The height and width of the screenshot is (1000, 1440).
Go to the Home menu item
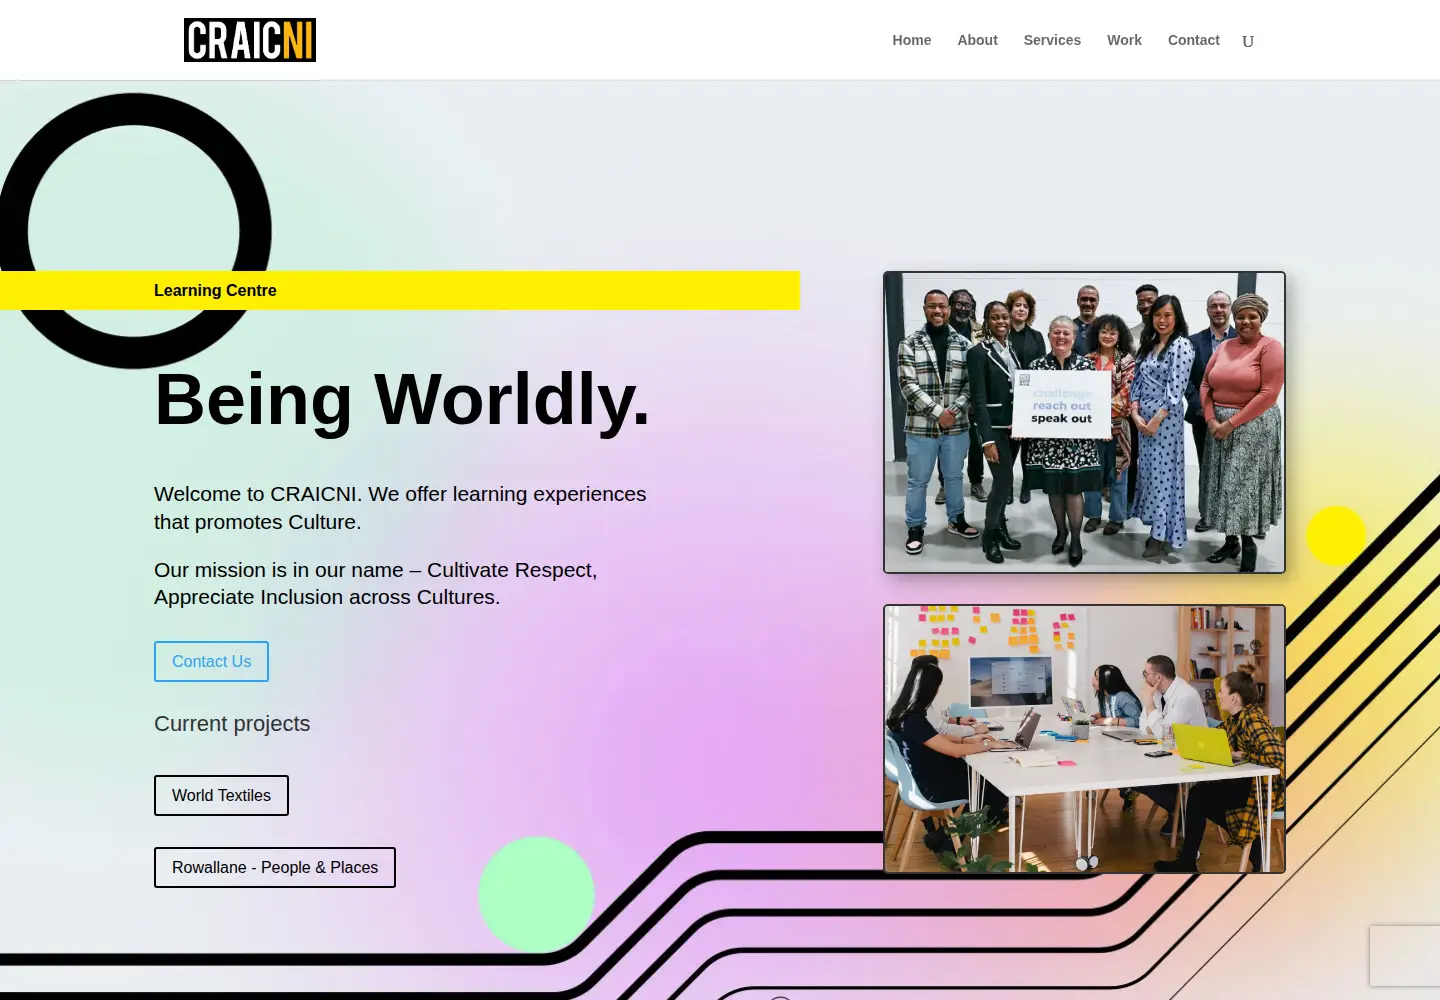click(912, 40)
